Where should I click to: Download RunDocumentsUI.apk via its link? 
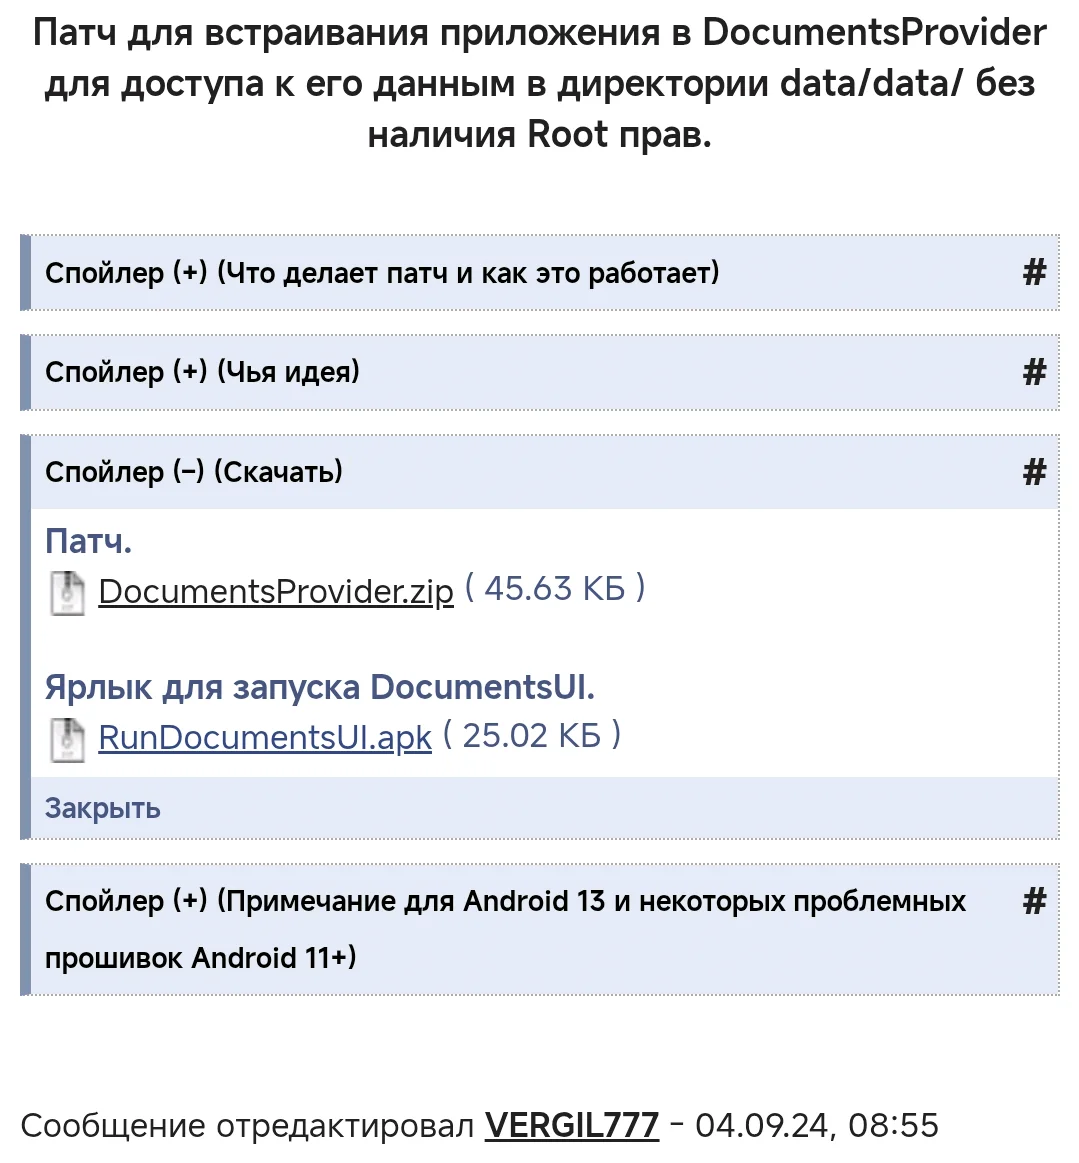[x=265, y=738]
